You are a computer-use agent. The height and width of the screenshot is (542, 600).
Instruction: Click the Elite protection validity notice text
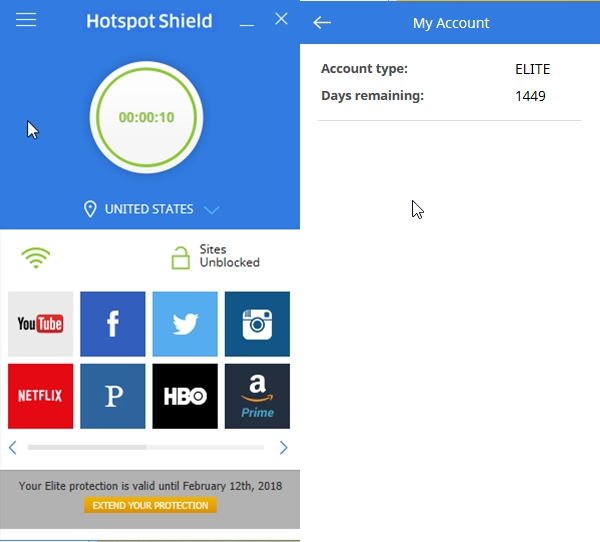click(x=150, y=486)
